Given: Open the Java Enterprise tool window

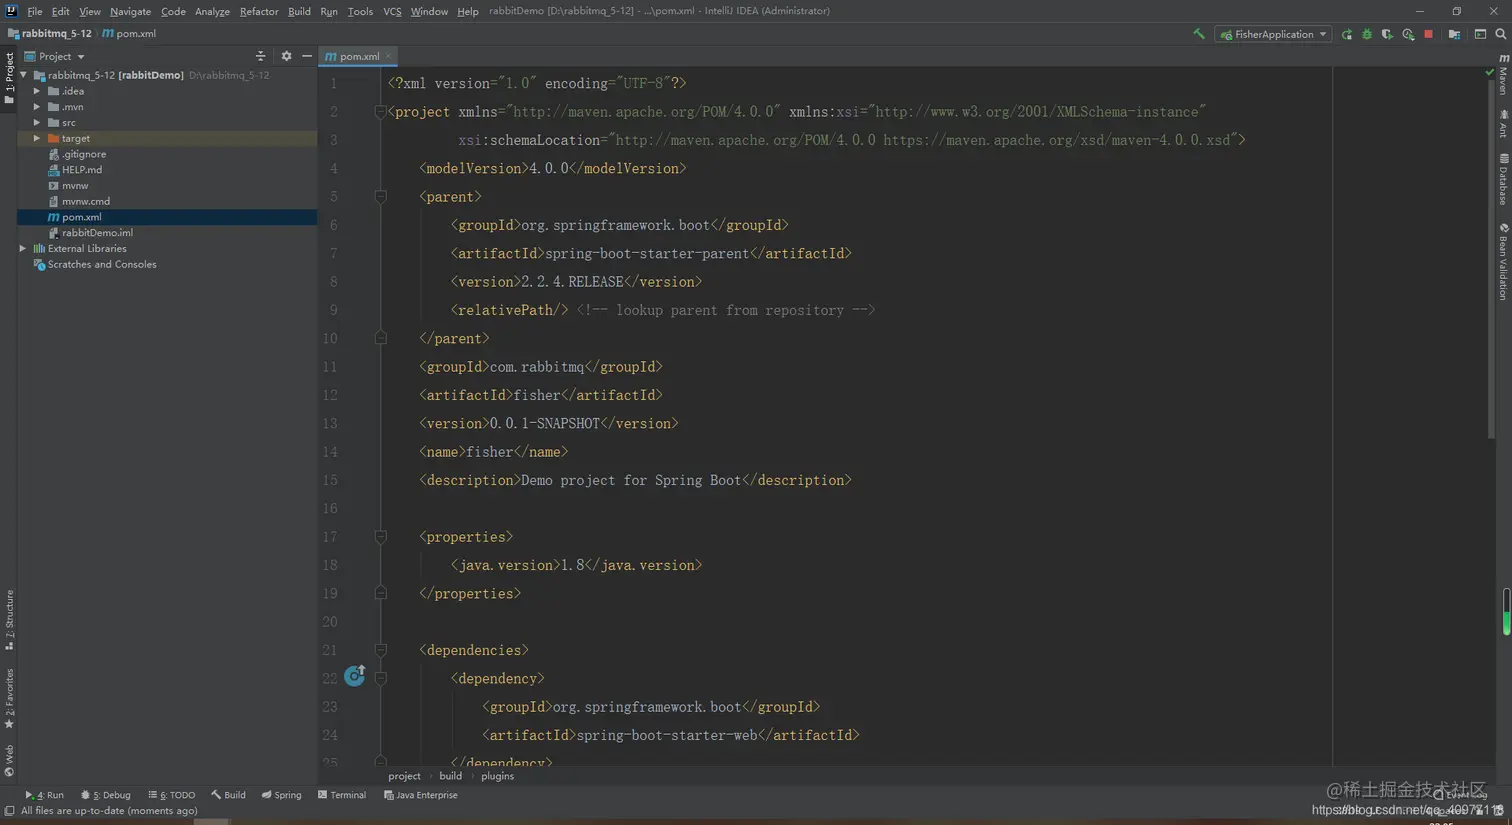Looking at the screenshot, I should point(420,796).
